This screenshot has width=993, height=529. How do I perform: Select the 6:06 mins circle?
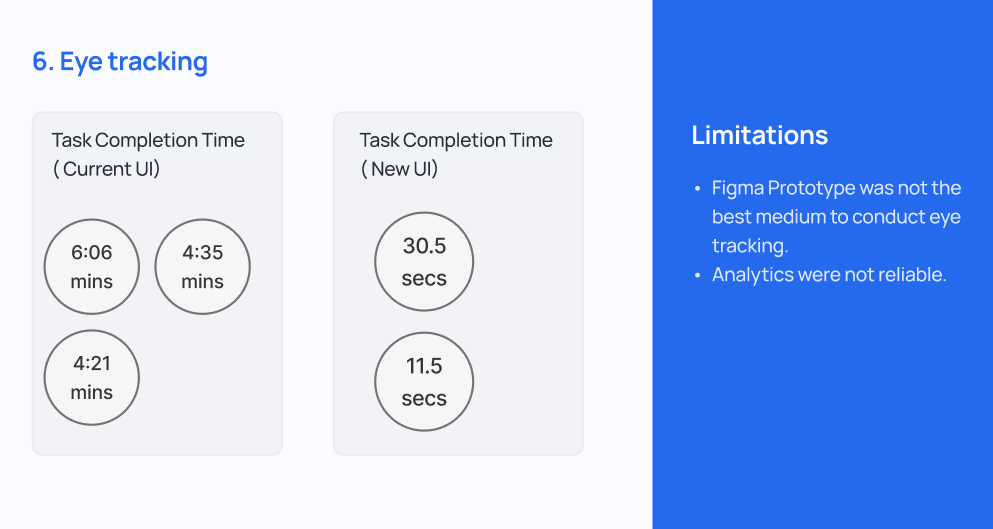click(92, 267)
